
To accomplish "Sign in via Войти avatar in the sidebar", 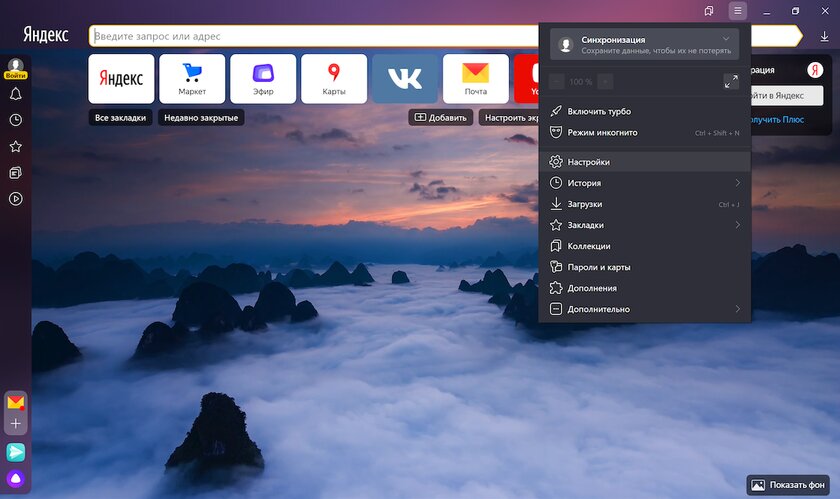I will tap(16, 69).
